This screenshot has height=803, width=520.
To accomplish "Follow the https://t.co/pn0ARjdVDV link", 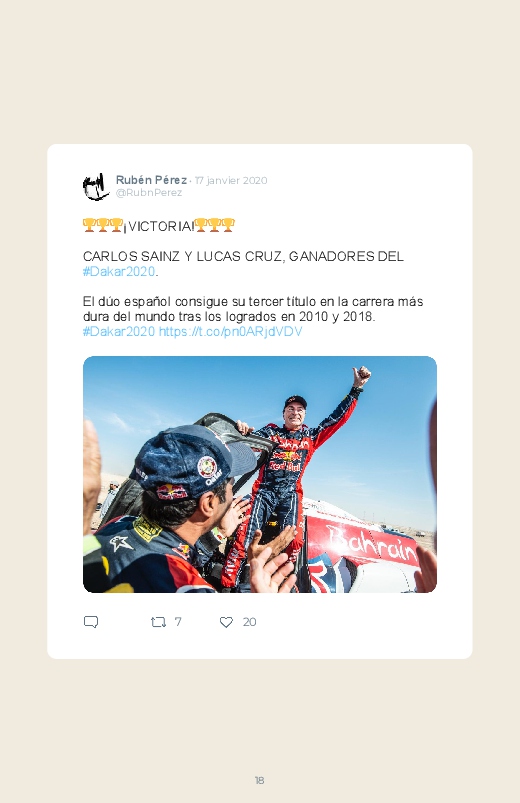I will pos(231,331).
